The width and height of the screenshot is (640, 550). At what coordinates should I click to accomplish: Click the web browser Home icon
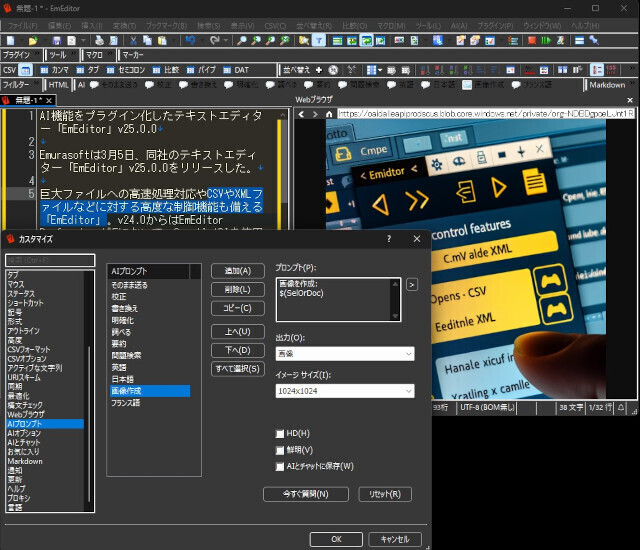pyautogui.click(x=329, y=114)
